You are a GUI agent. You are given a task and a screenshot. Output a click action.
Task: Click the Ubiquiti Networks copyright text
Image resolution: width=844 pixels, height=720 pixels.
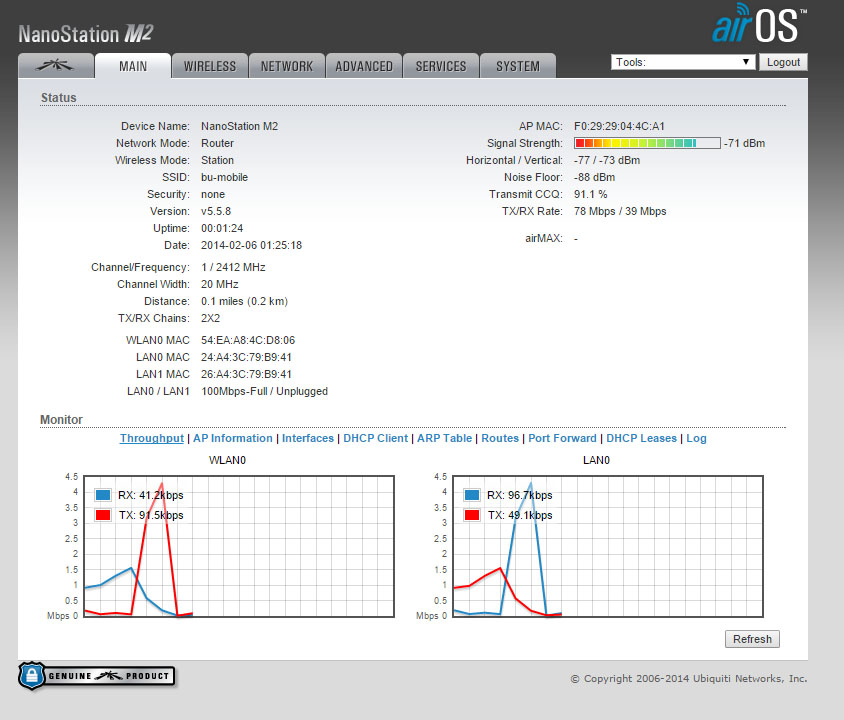click(x=688, y=679)
